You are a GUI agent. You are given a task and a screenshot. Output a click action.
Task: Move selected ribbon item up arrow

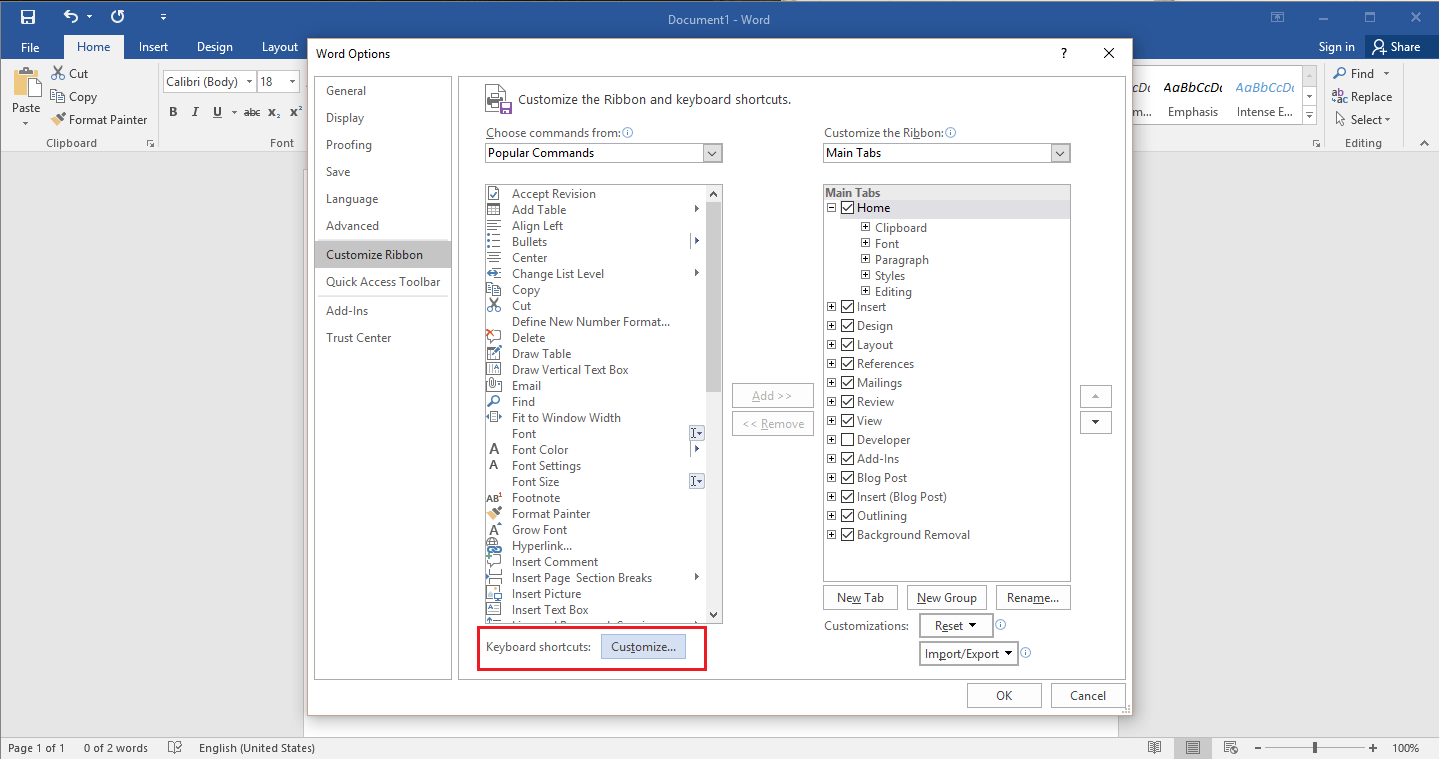[1096, 396]
